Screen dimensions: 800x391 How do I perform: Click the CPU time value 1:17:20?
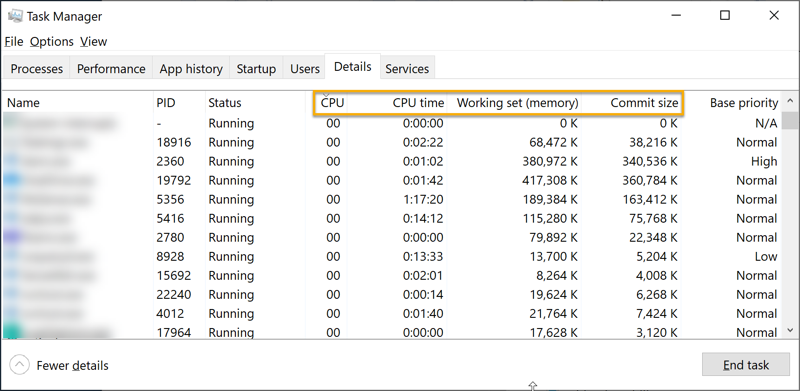423,199
